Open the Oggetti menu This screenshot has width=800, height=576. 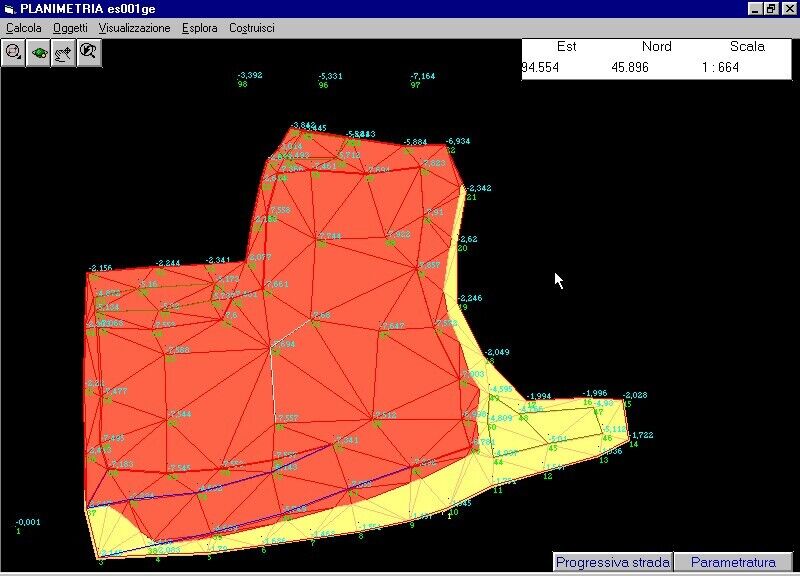click(70, 28)
